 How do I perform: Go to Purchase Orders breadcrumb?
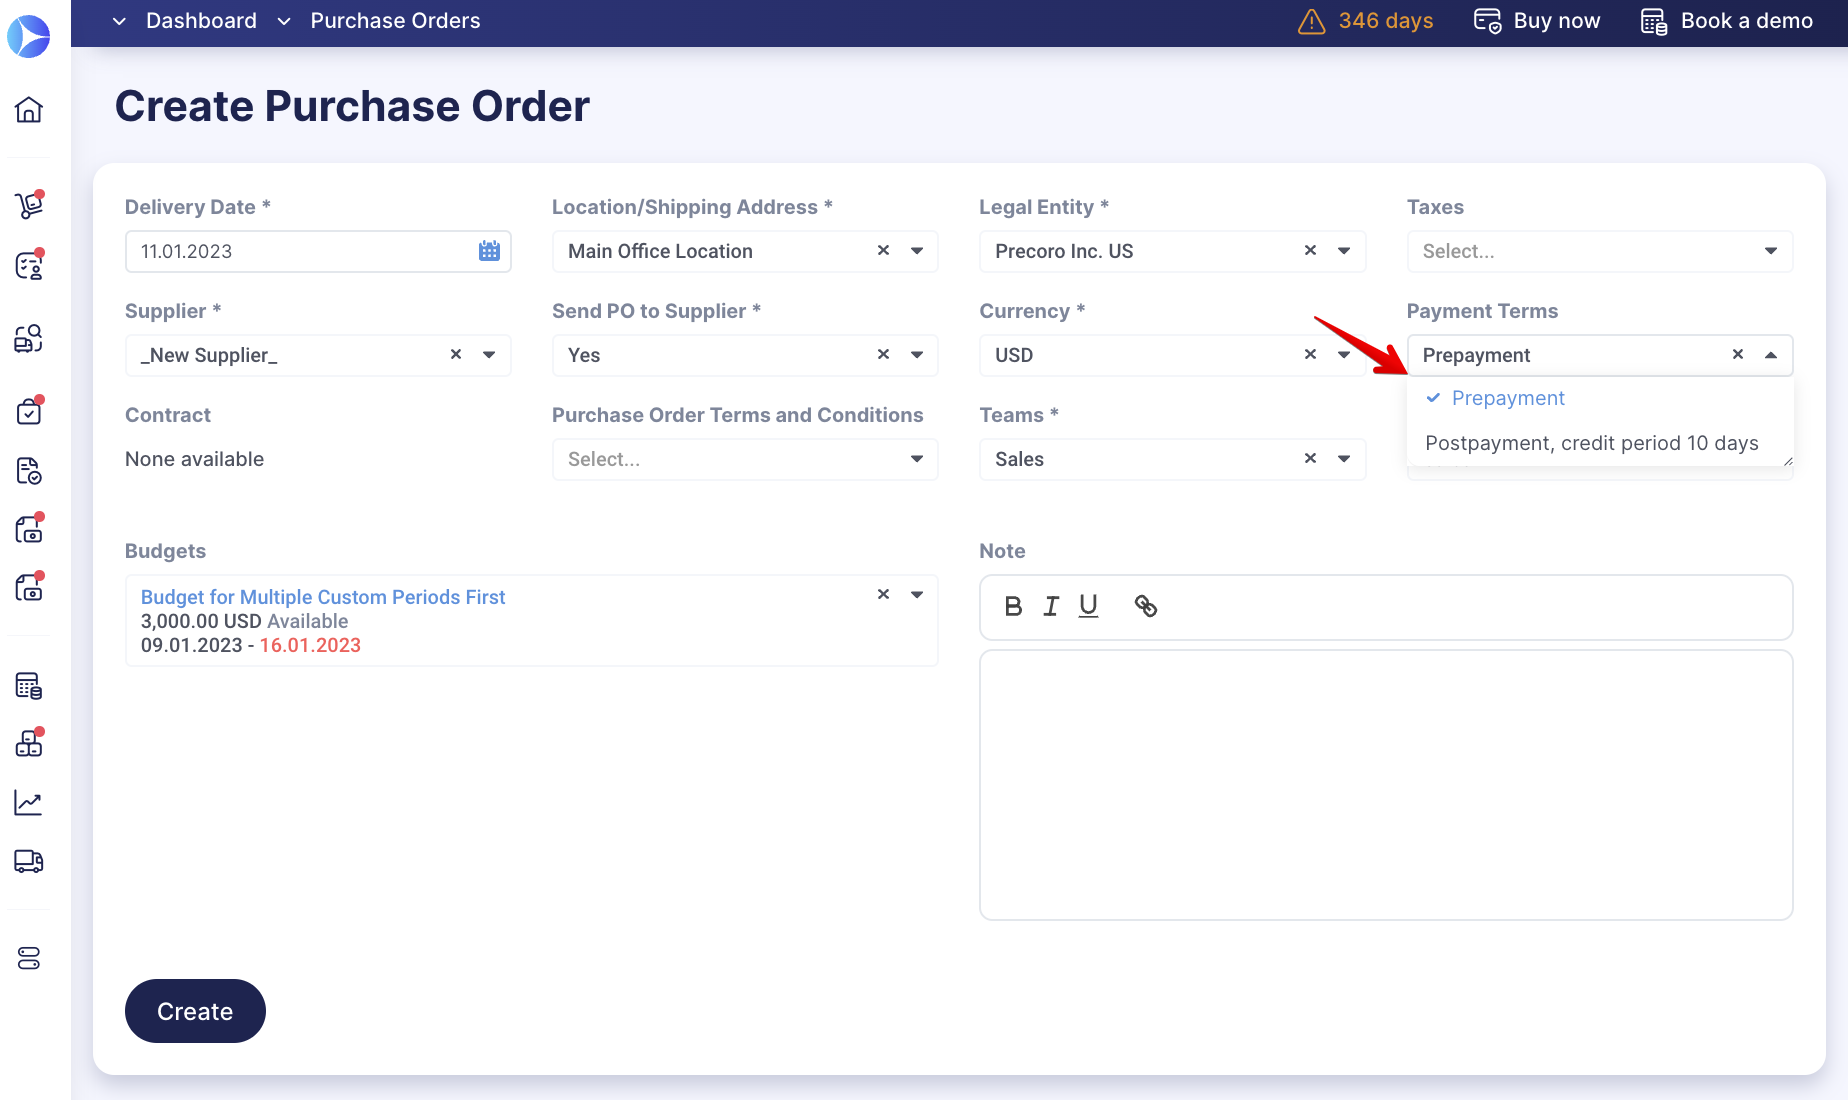pos(395,21)
